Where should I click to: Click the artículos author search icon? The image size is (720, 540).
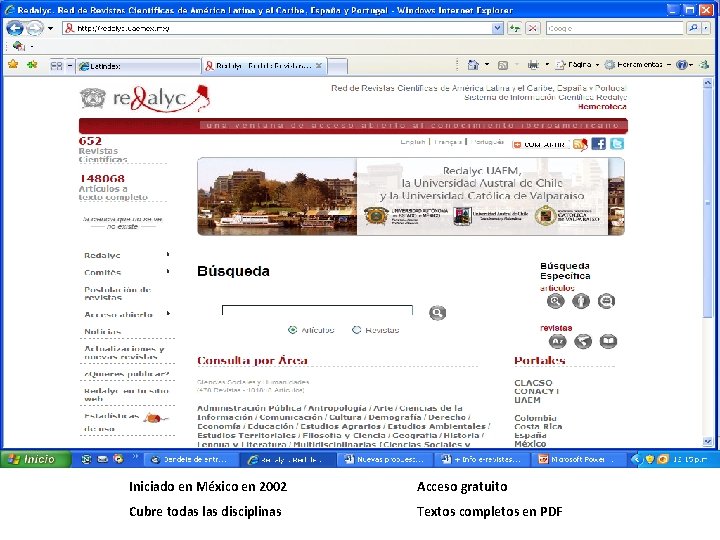[x=581, y=301]
